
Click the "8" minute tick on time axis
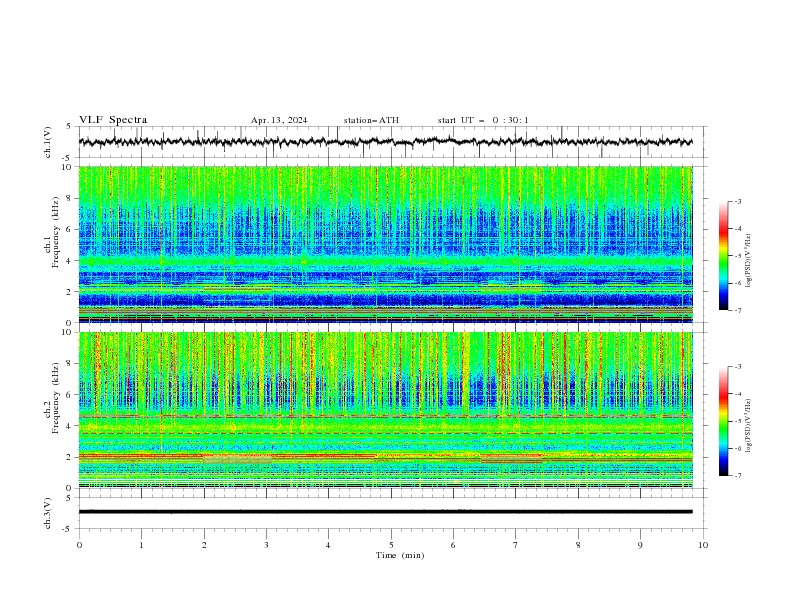578,545
